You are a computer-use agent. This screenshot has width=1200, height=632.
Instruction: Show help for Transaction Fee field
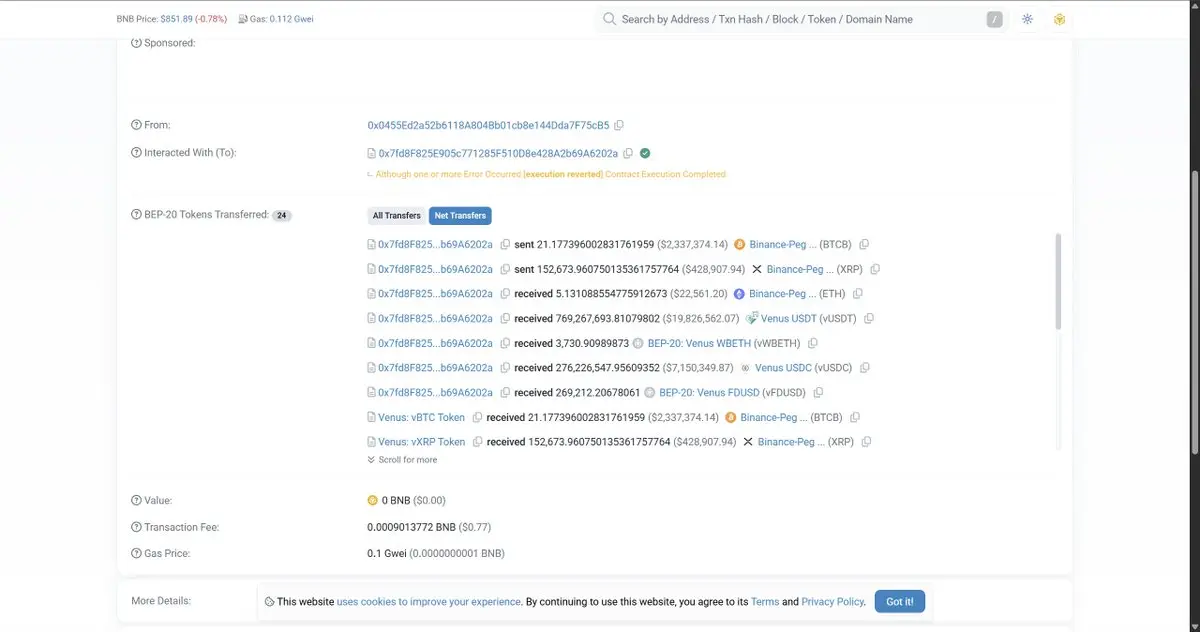coord(136,527)
